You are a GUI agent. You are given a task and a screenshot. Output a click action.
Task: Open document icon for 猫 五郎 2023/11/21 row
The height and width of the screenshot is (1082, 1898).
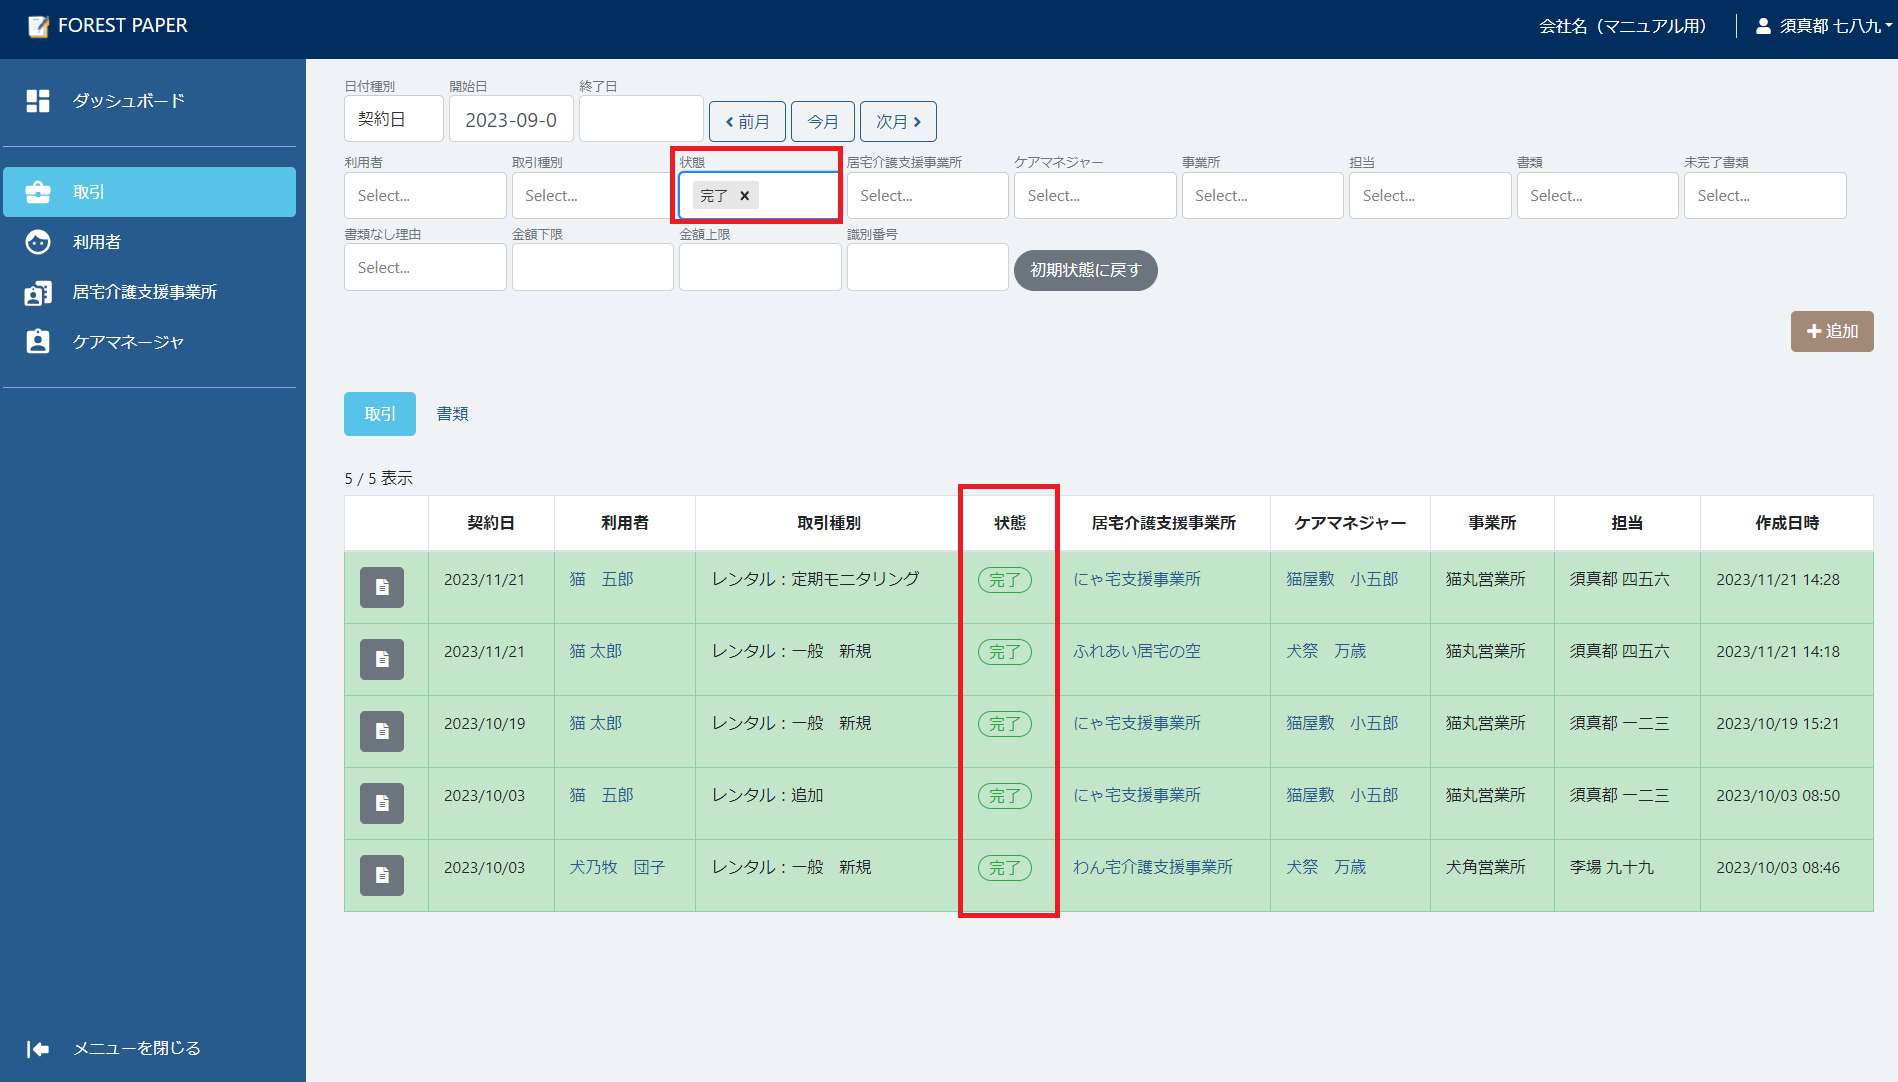point(382,587)
